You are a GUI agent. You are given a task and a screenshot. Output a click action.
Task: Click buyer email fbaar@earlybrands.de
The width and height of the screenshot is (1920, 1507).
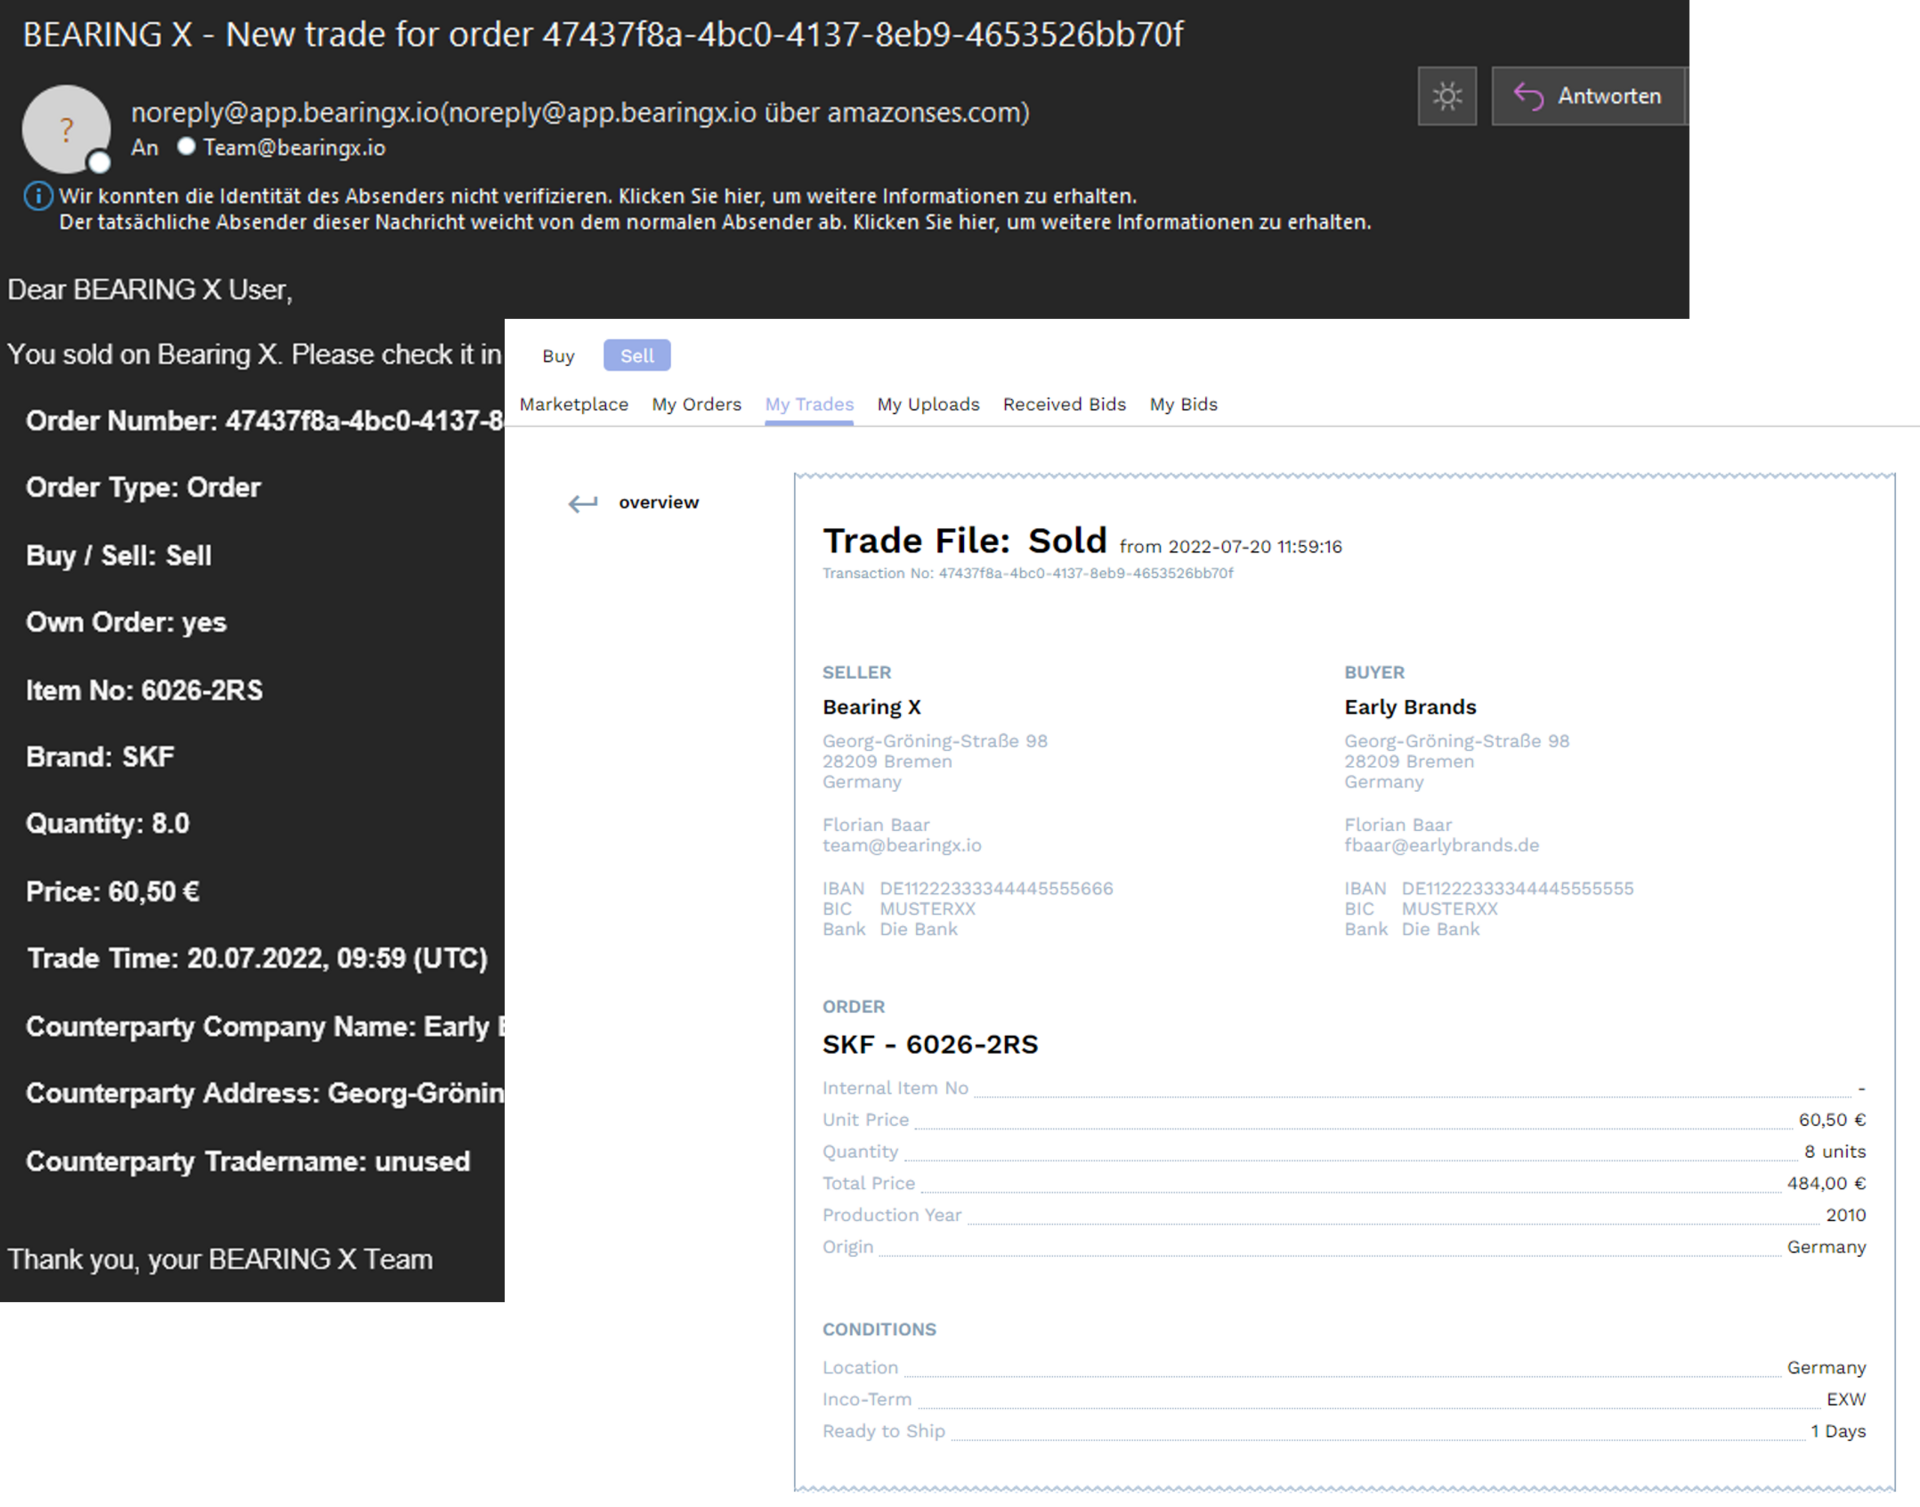[1441, 846]
